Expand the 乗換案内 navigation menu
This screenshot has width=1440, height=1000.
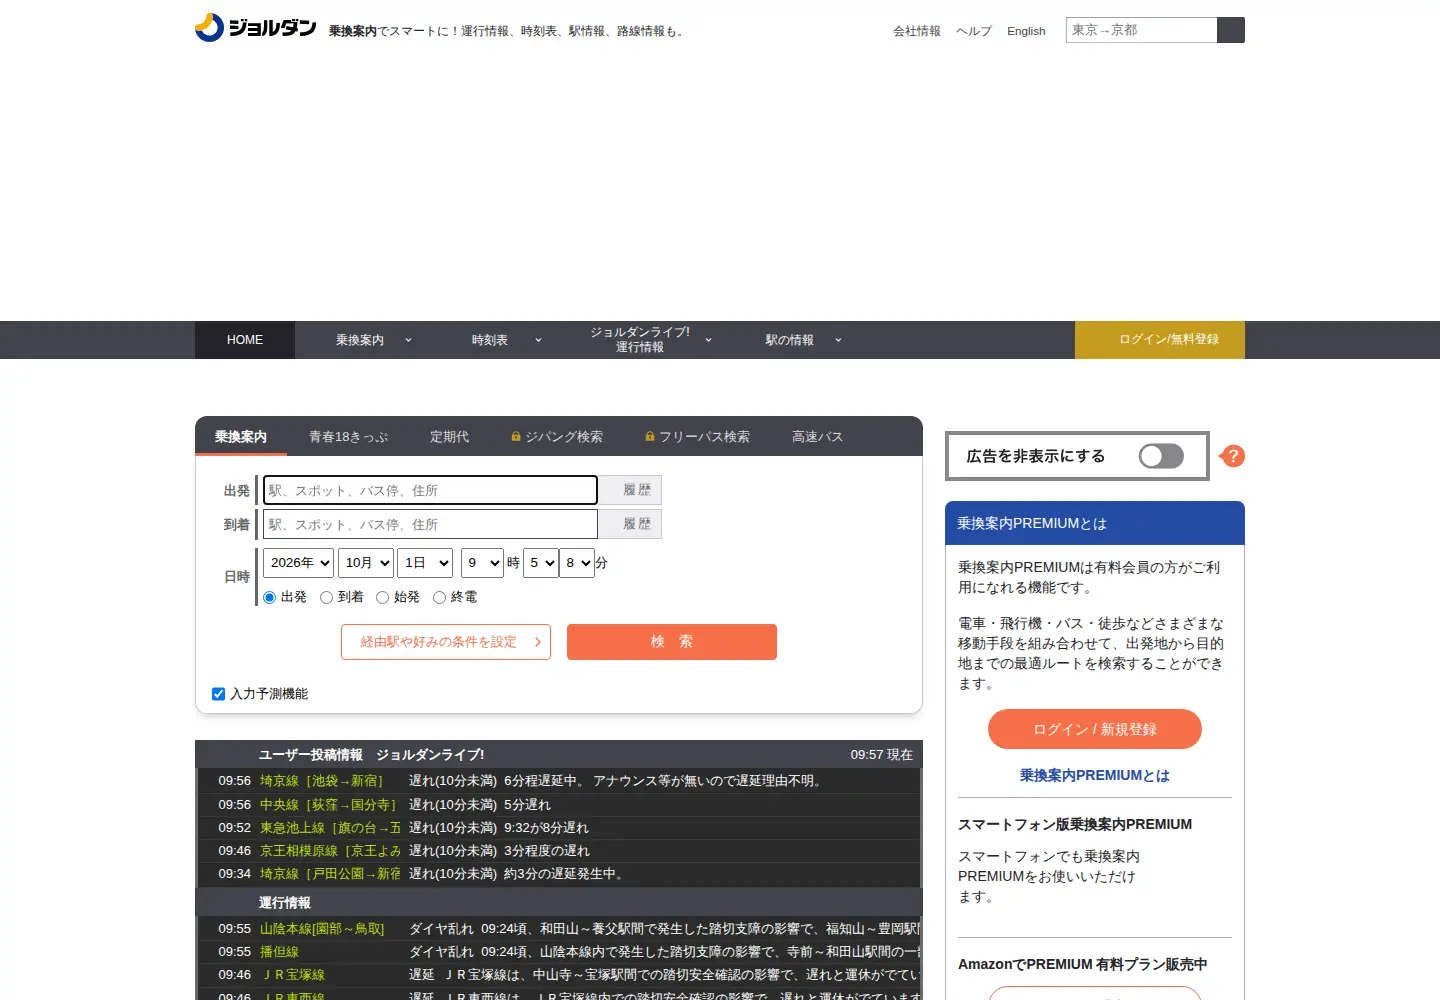point(375,340)
